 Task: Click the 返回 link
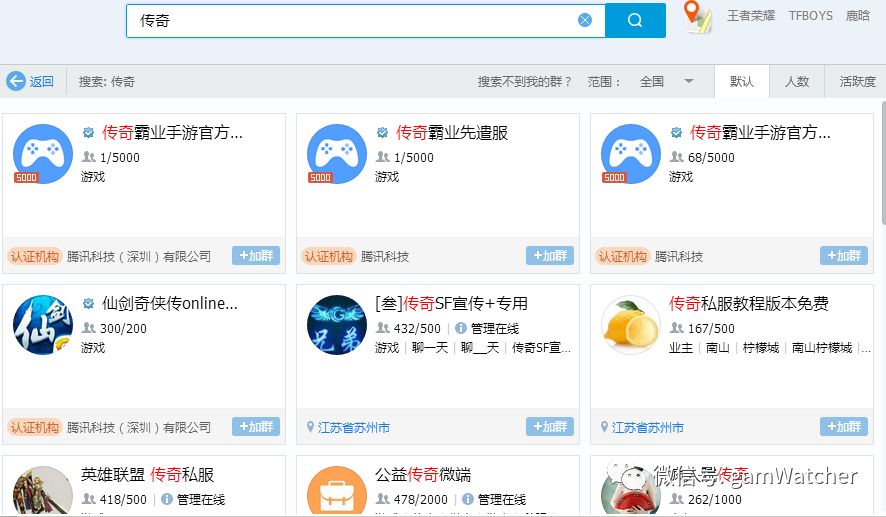(41, 81)
